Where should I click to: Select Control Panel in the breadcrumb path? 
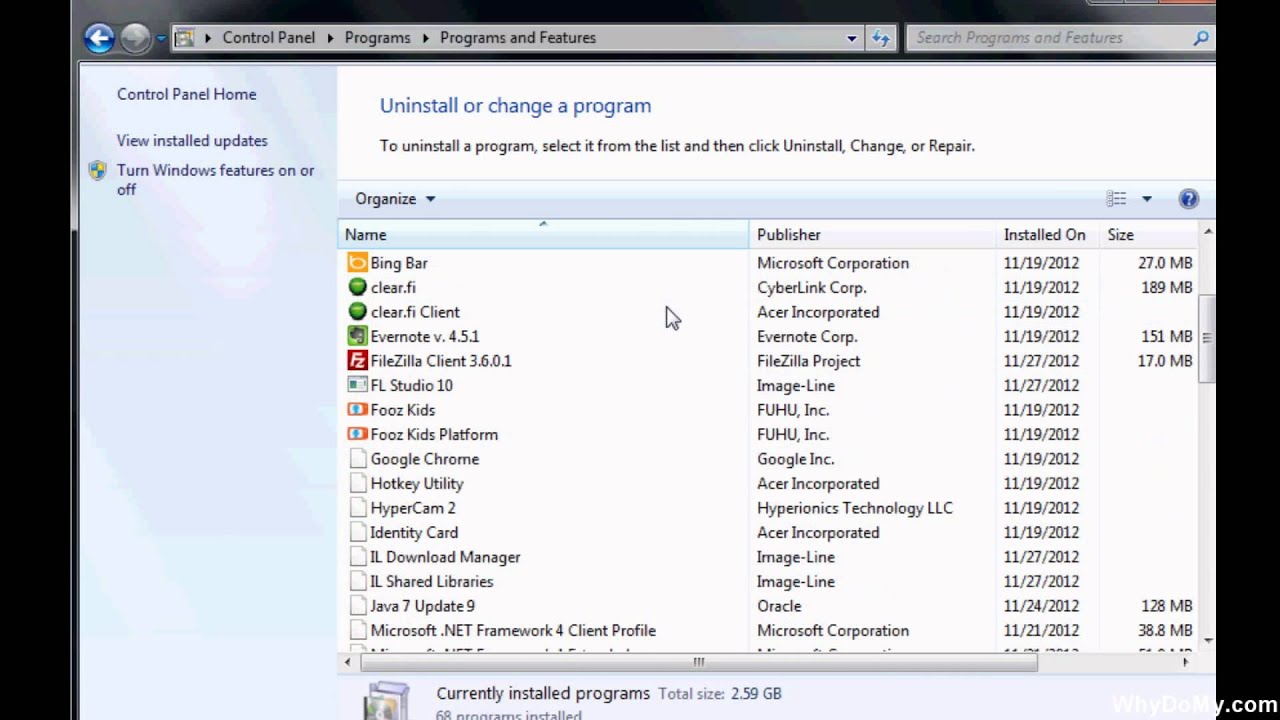tap(268, 38)
